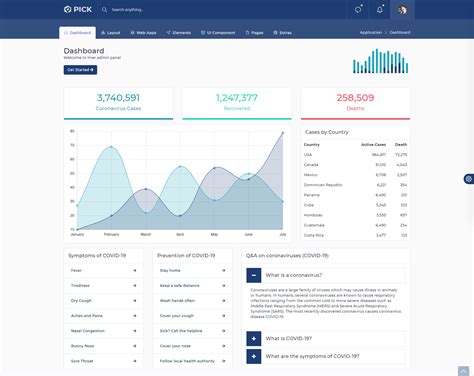Open the Elements menu
474x376 pixels.
(179, 33)
